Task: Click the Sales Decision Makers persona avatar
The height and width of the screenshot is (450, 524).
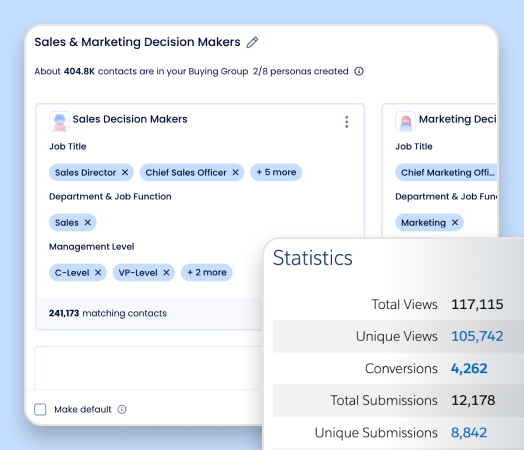Action: coord(59,121)
